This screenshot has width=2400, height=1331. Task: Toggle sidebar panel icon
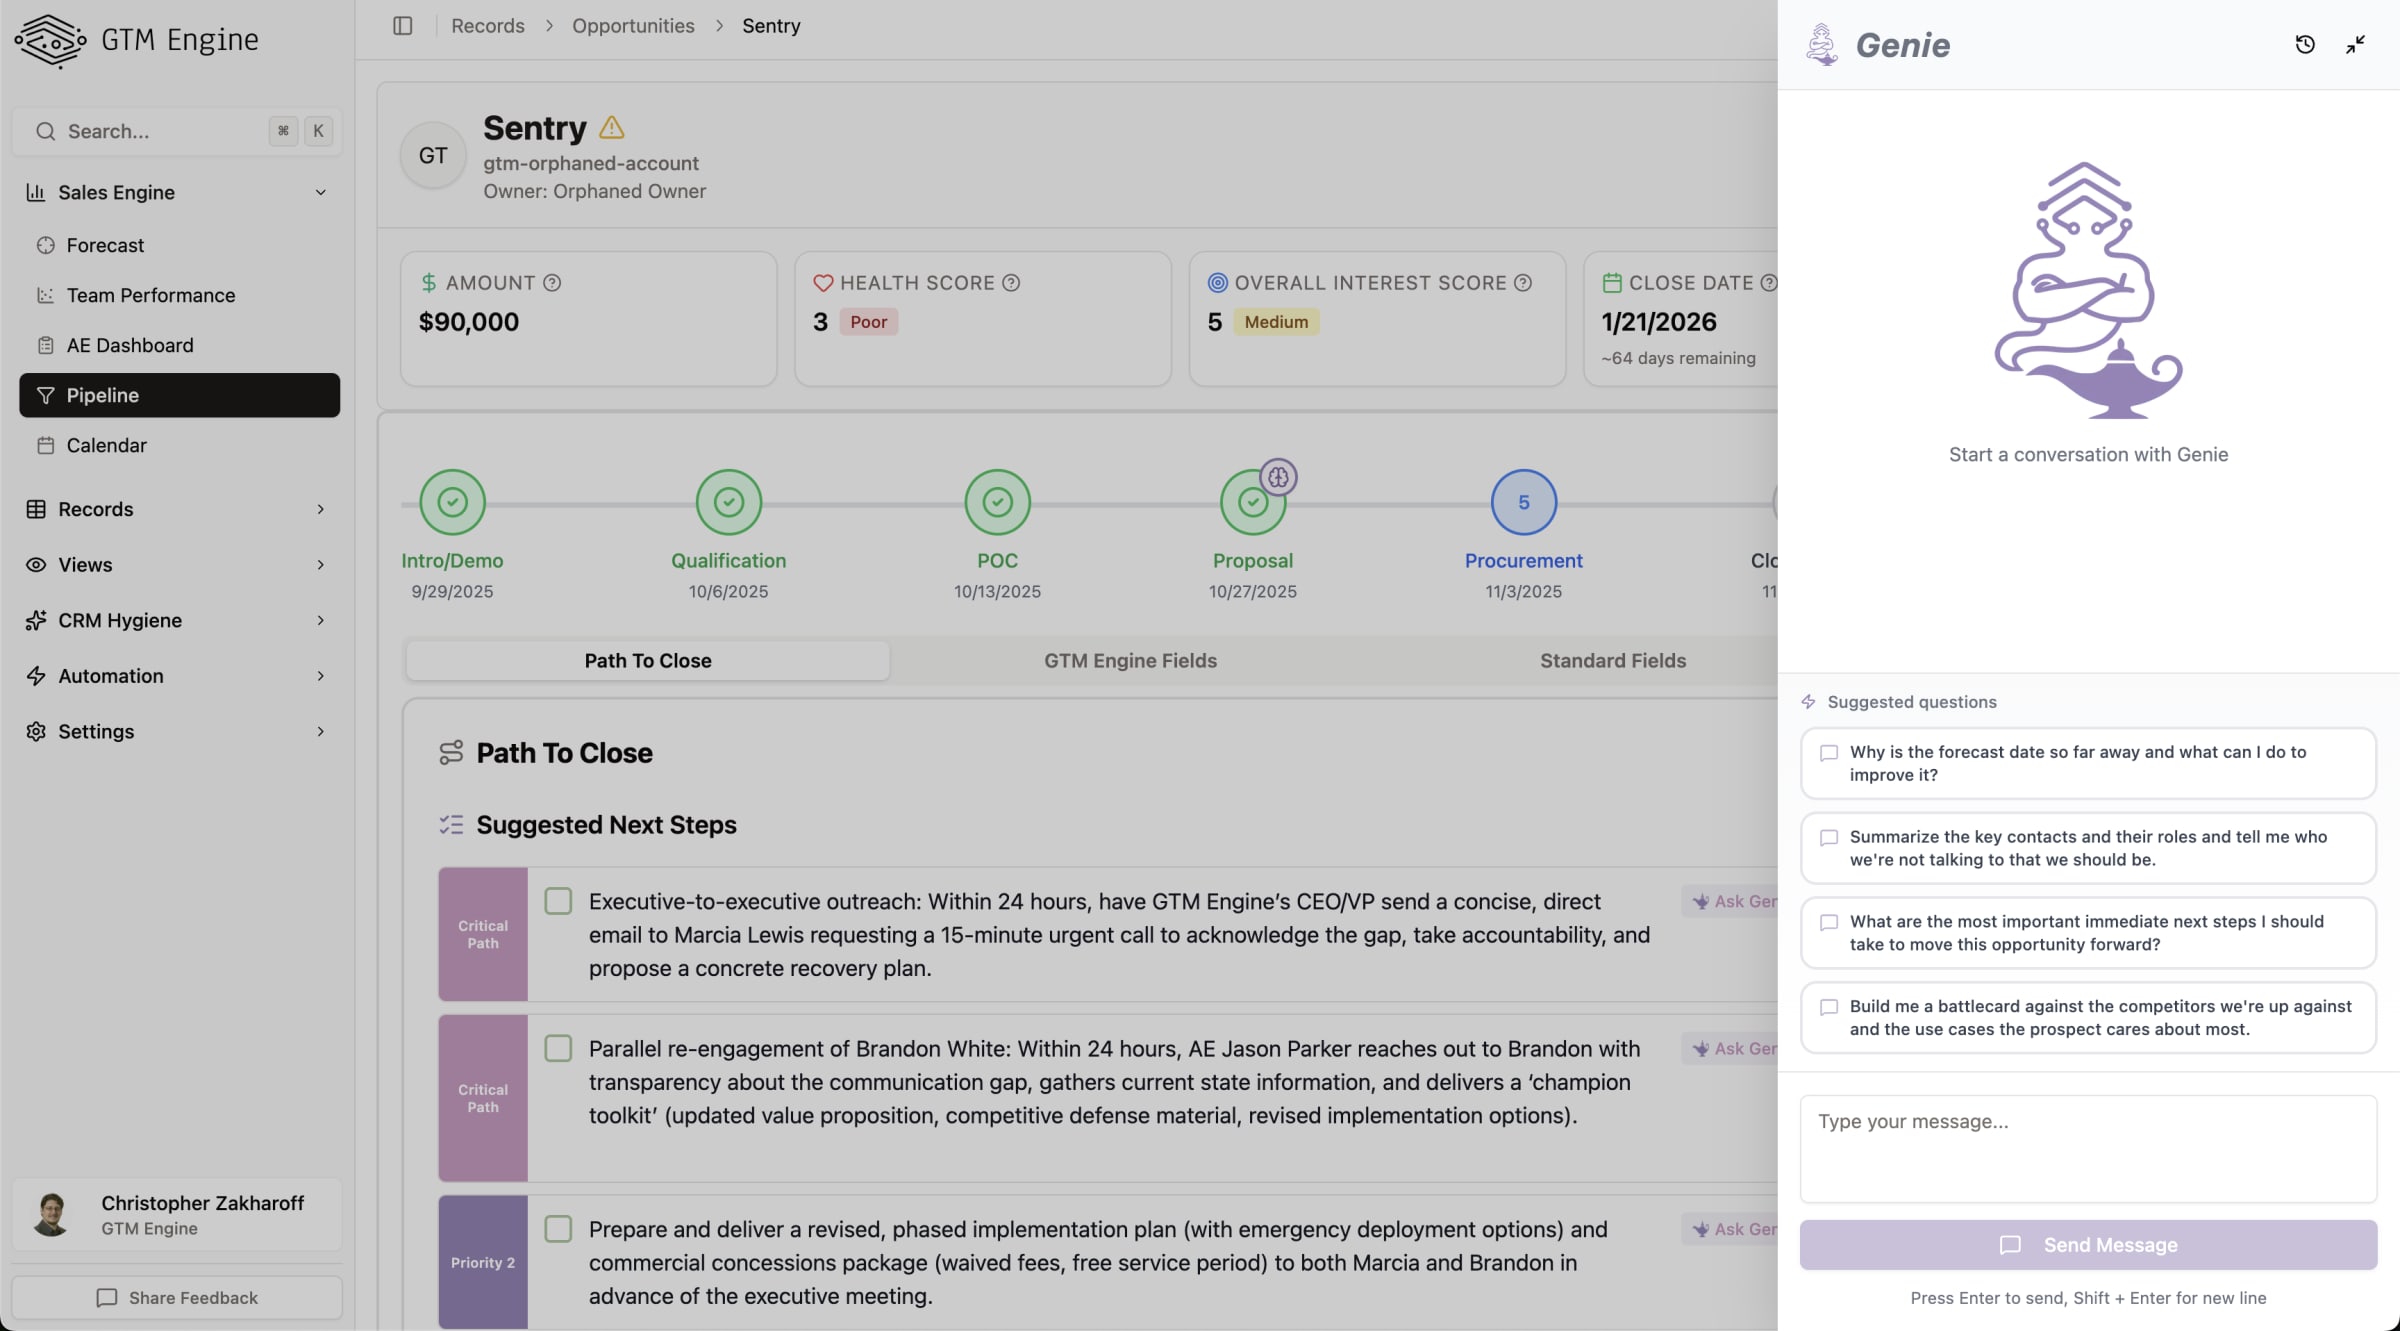[x=403, y=26]
